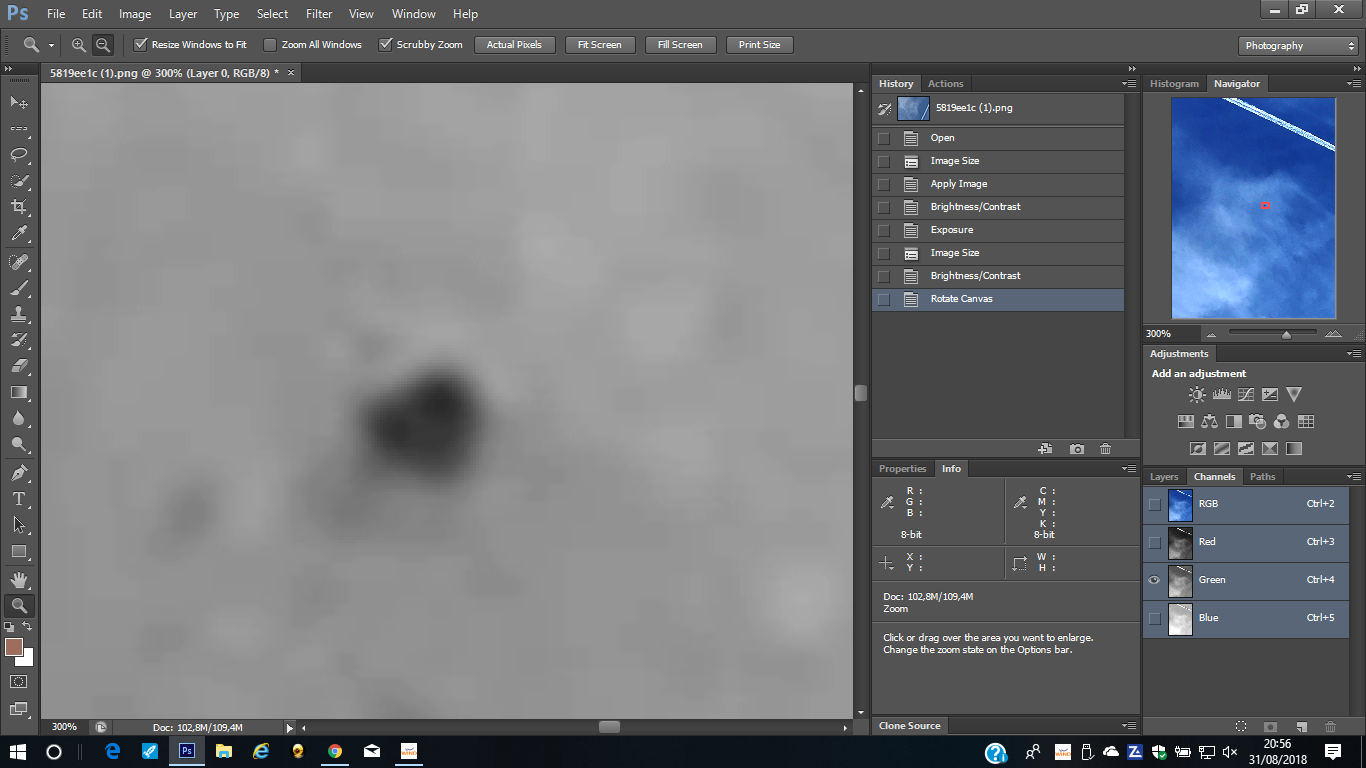
Task: Create new snapshot camera icon in History
Action: point(1076,449)
